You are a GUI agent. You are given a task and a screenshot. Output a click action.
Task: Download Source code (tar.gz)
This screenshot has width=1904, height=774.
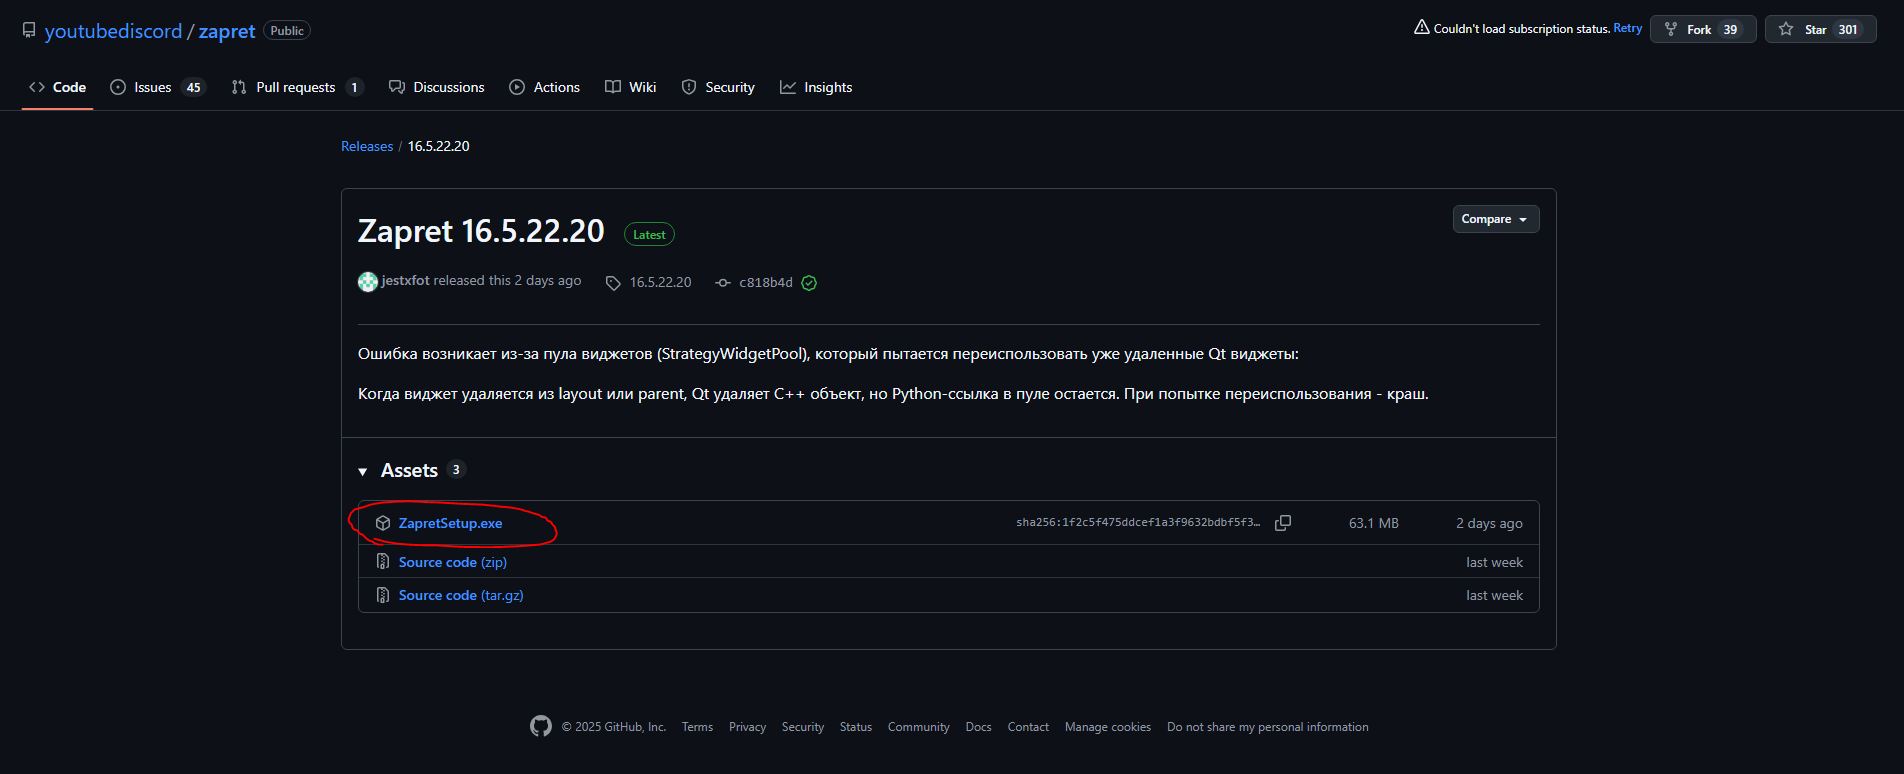click(461, 595)
